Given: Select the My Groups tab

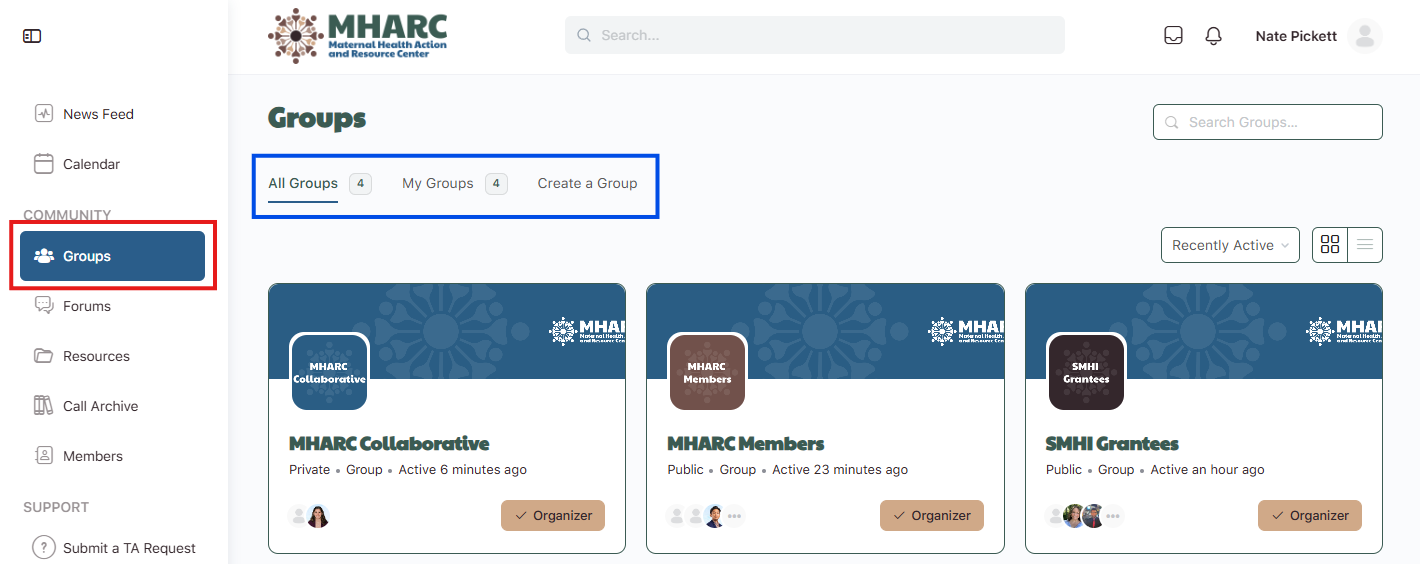Looking at the screenshot, I should tap(438, 183).
